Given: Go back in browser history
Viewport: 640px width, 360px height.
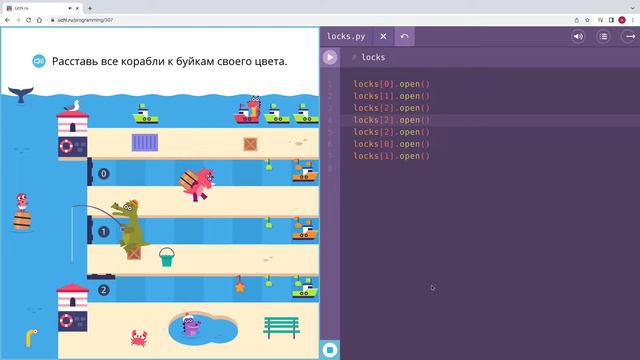Looking at the screenshot, I should pyautogui.click(x=7, y=20).
